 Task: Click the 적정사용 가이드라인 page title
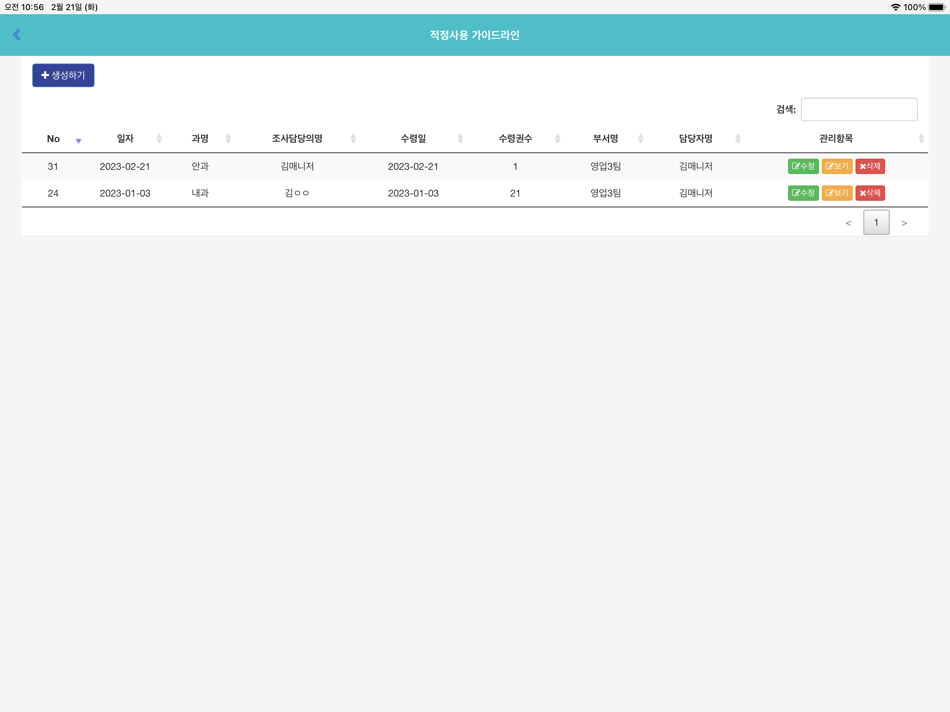[474, 35]
